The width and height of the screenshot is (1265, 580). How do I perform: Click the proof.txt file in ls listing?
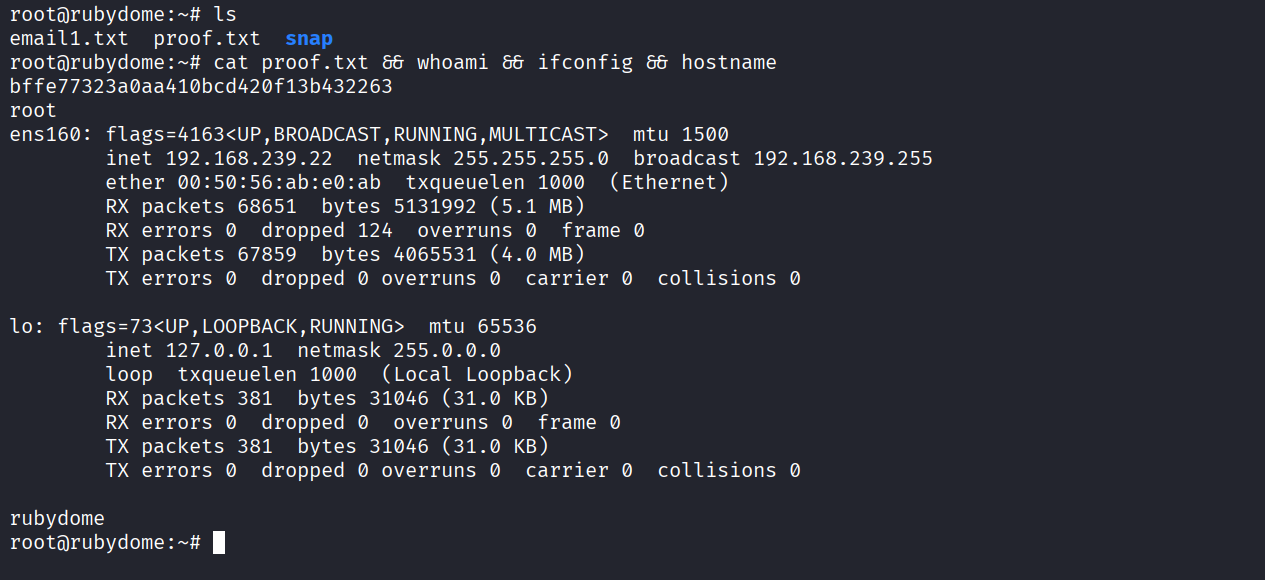click(x=206, y=39)
